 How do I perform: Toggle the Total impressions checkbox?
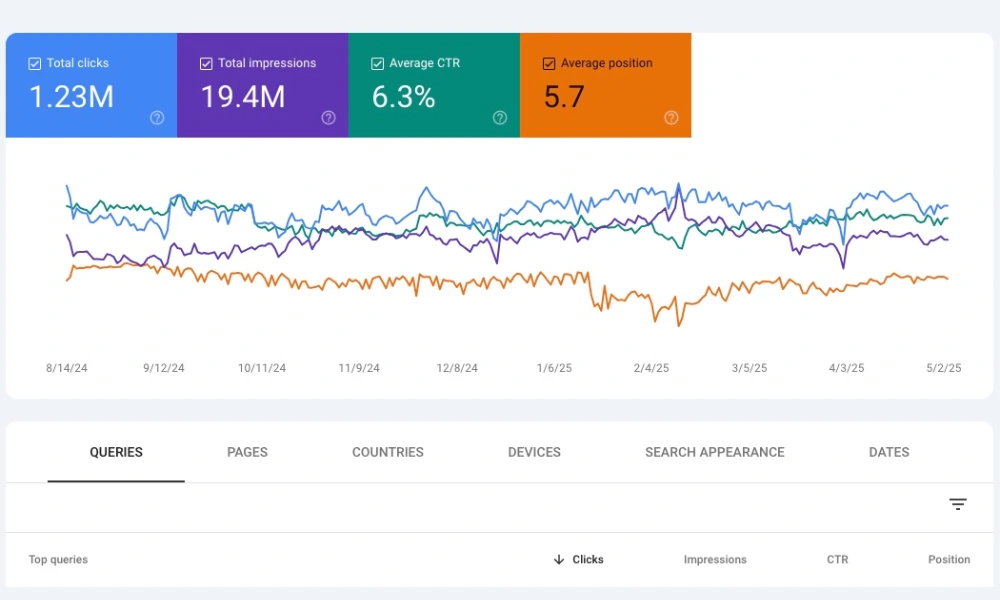coord(206,64)
